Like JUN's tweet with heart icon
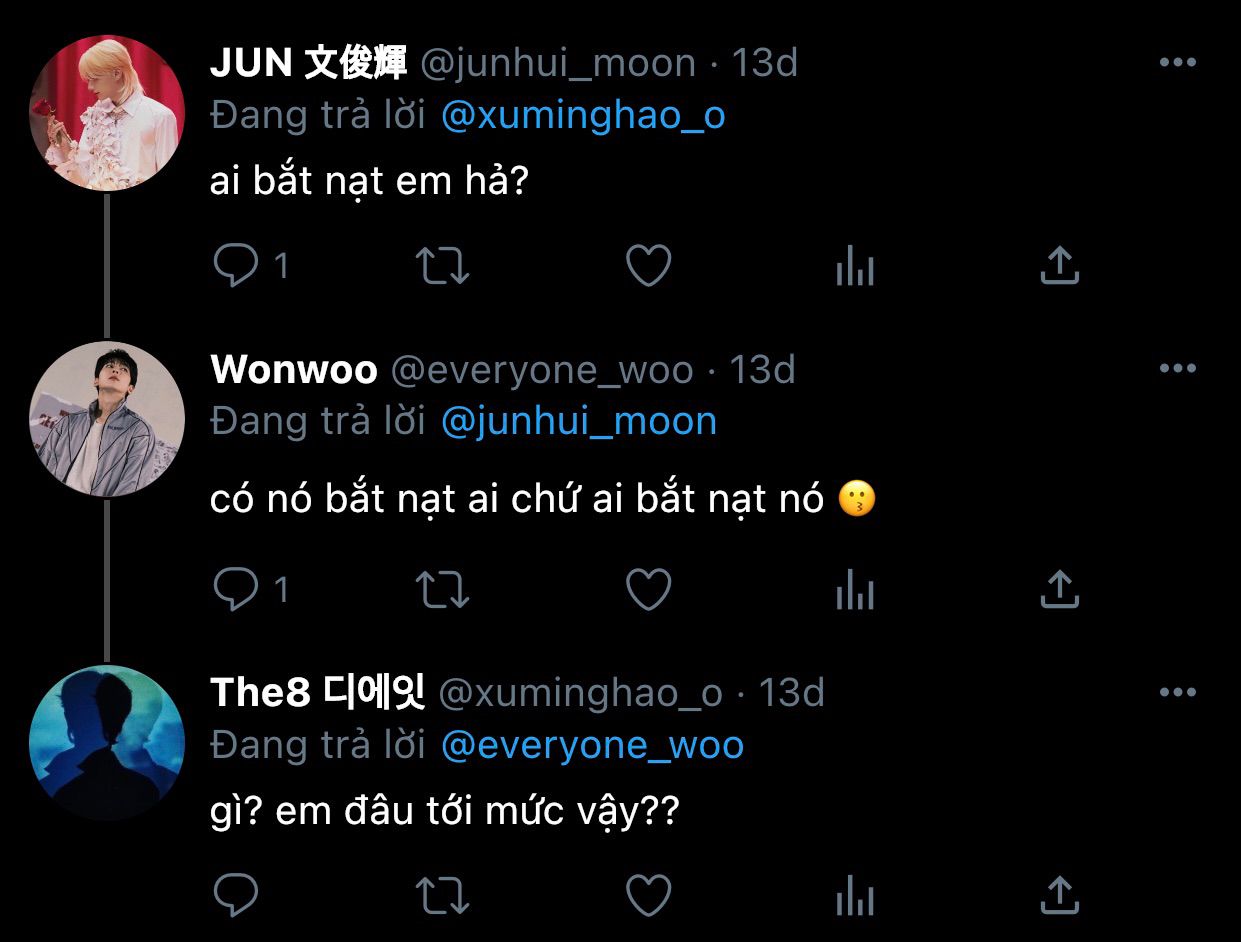Viewport: 1241px width, 942px height. pyautogui.click(x=648, y=265)
